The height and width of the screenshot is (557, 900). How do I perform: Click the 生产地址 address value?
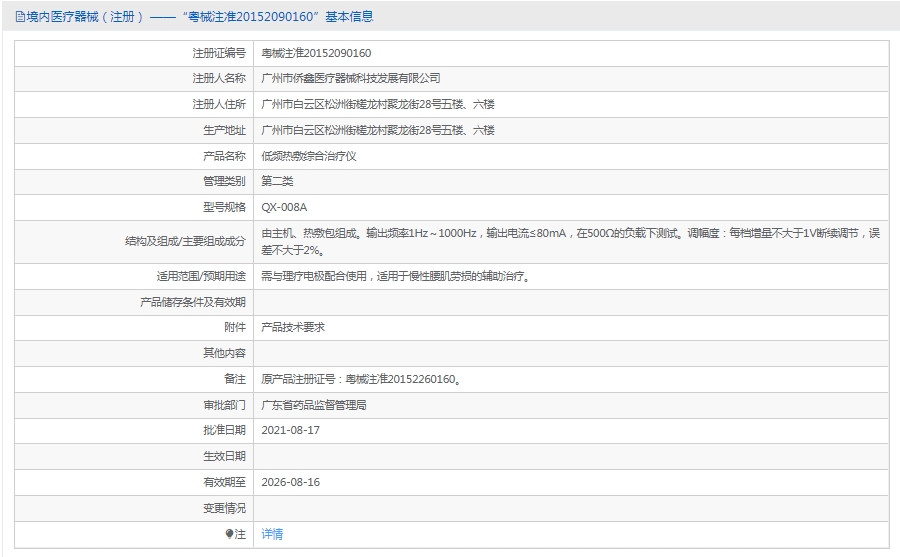pyautogui.click(x=378, y=130)
